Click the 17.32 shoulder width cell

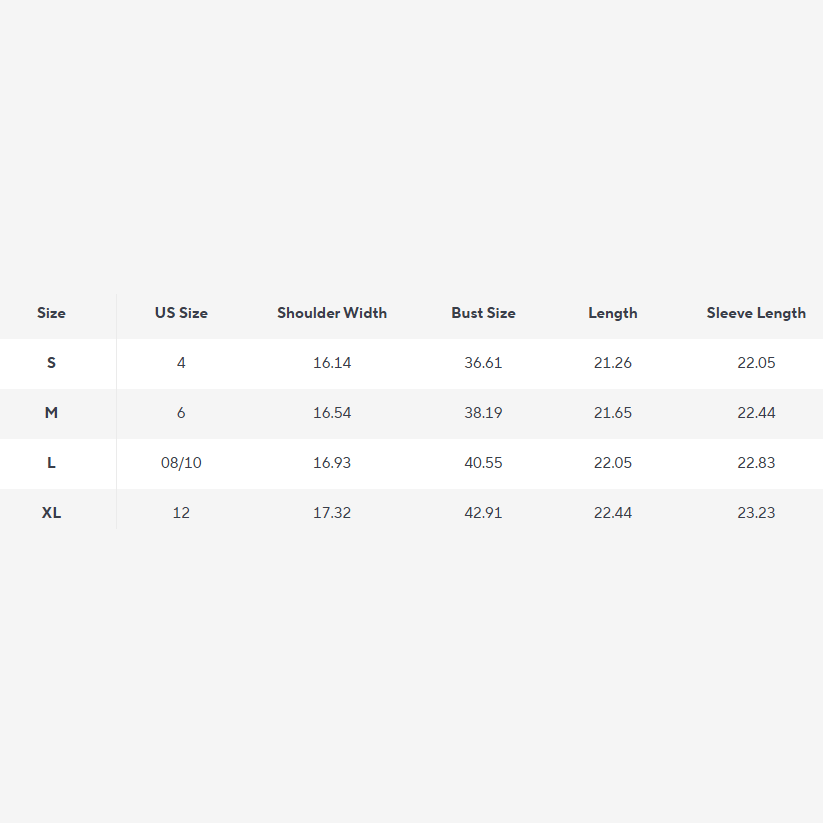332,513
